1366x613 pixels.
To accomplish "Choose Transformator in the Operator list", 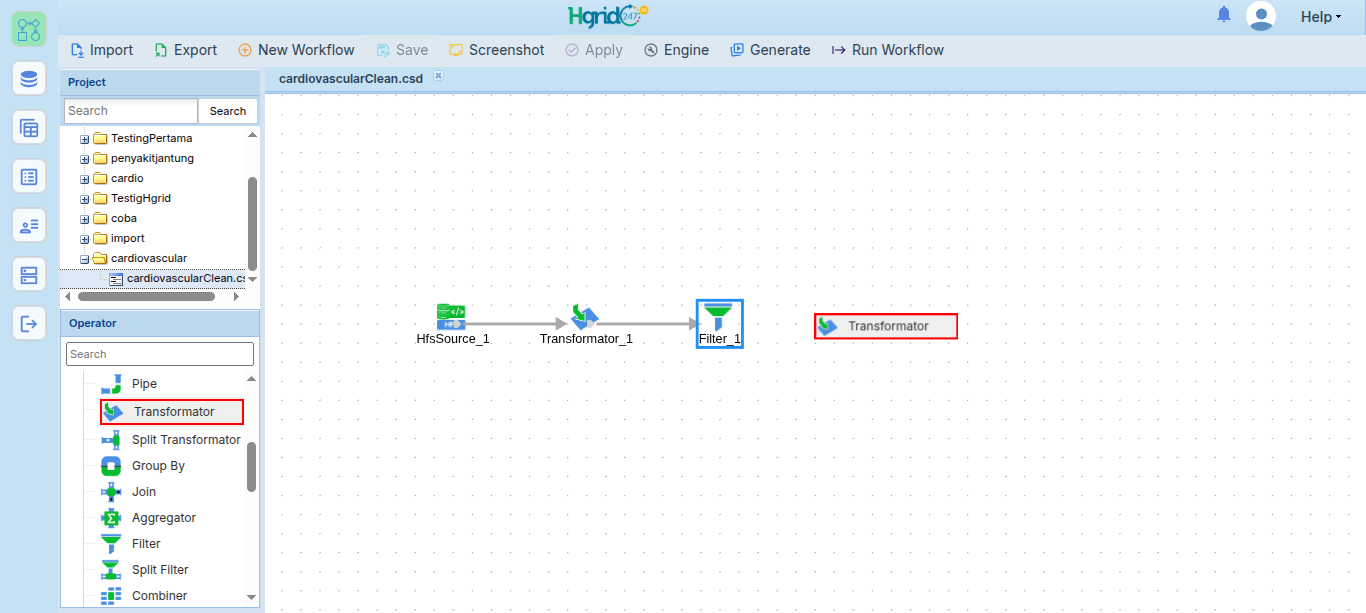I will click(172, 412).
